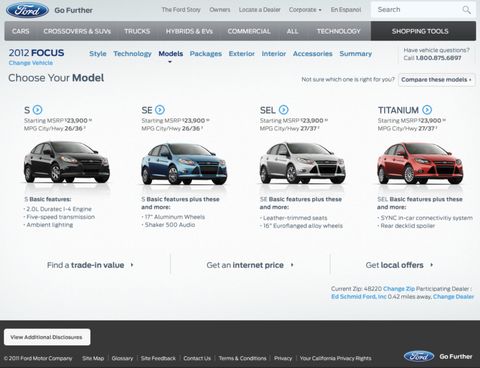
Task: Expand the Corporate dropdown
Action: 305,10
